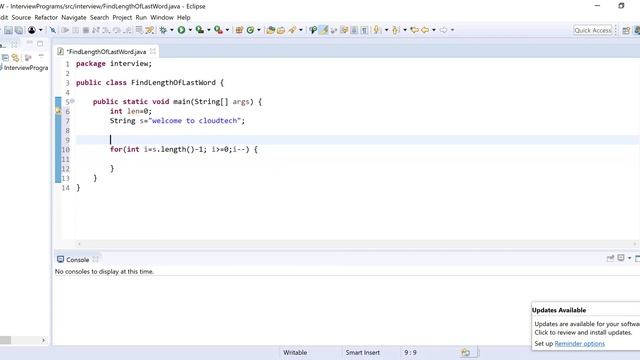Click the Last Edit Location arrow icon
640x360 pixels.
(414, 30)
